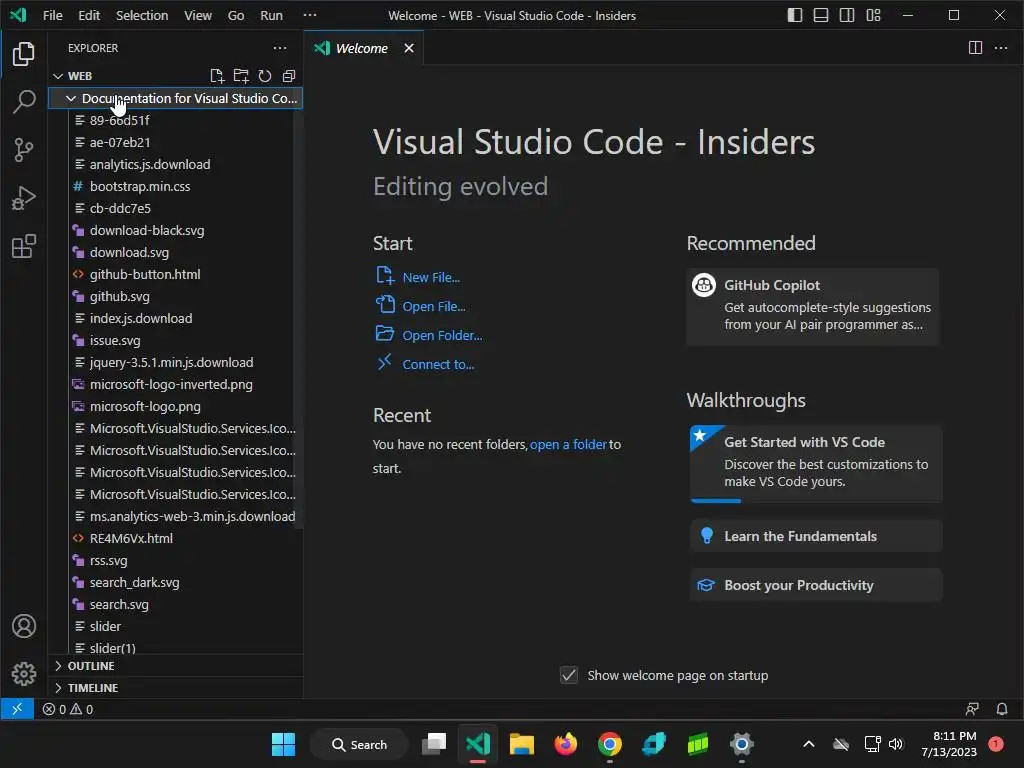Click the New File... link
This screenshot has width=1024, height=768.
click(431, 278)
